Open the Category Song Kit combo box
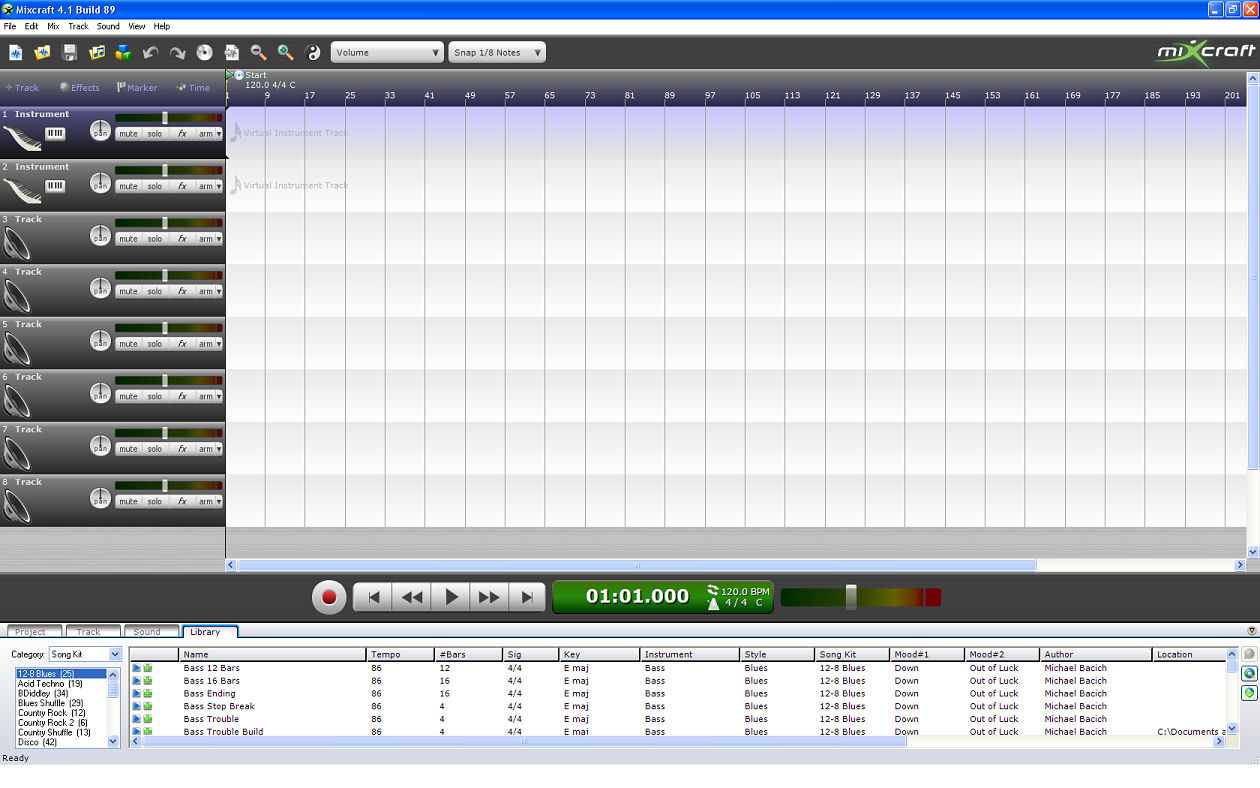The image size is (1260, 788). coord(85,654)
